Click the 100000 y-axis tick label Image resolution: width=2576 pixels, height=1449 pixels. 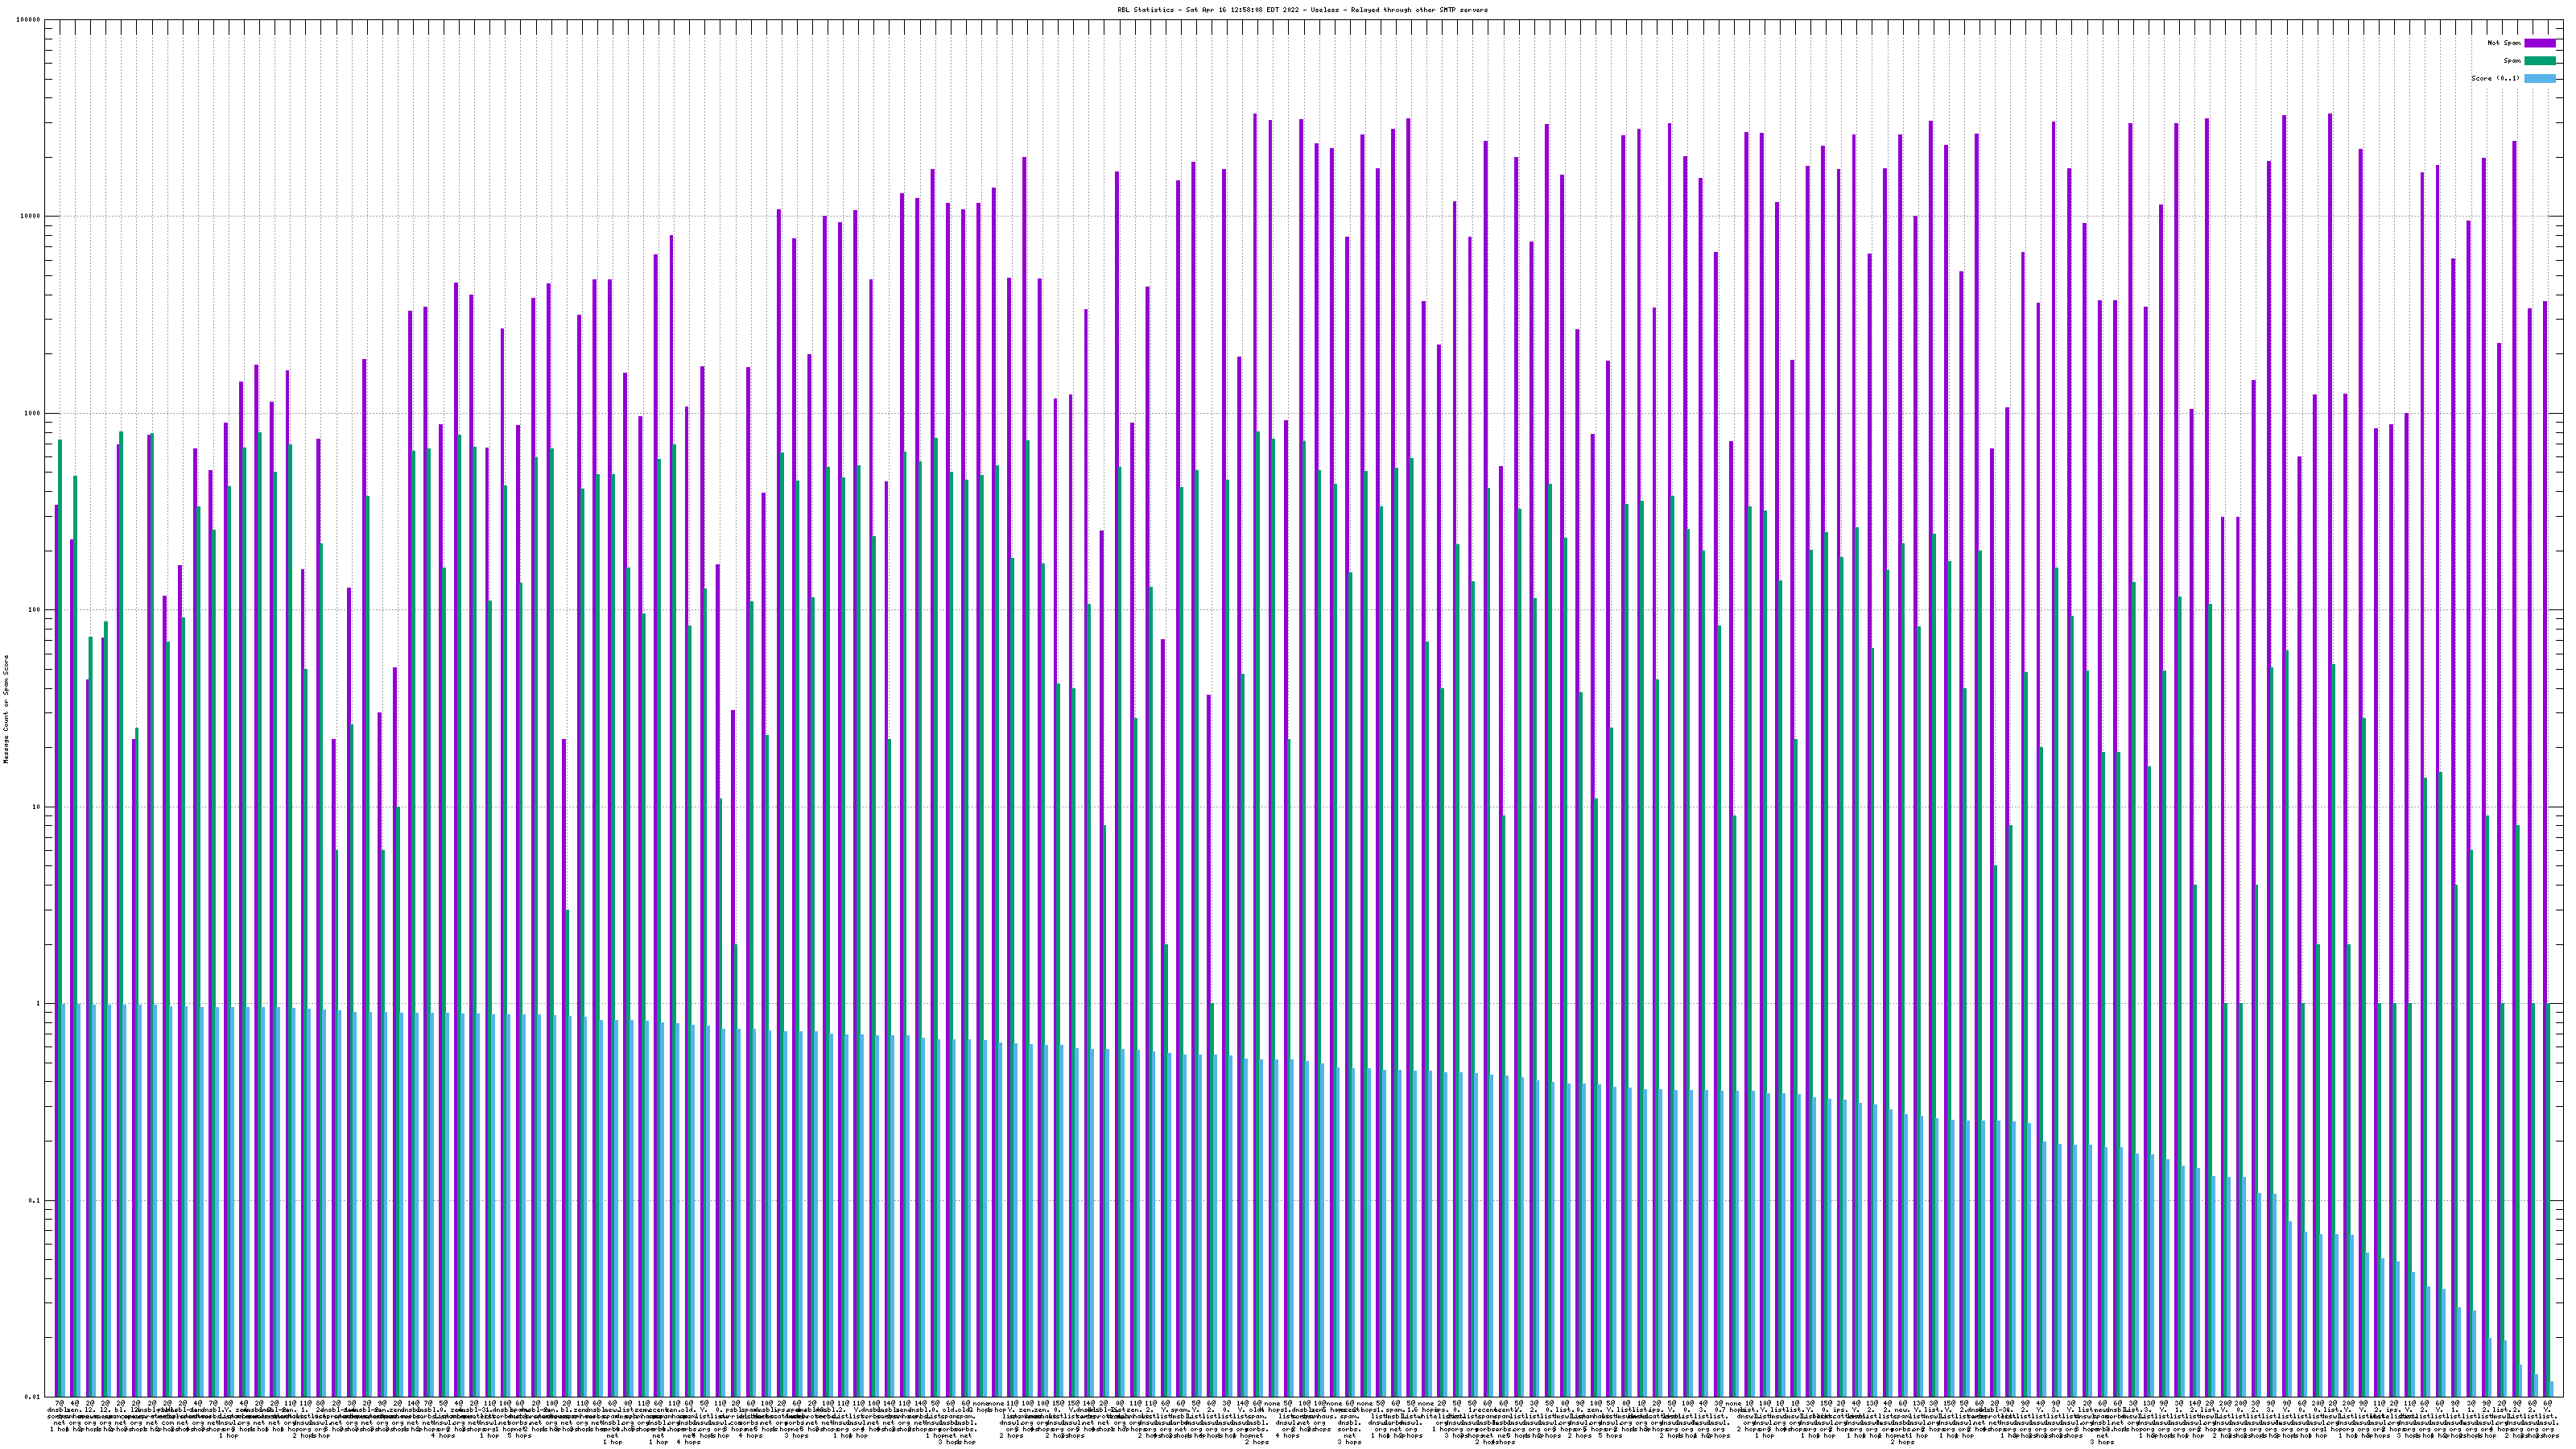point(29,20)
